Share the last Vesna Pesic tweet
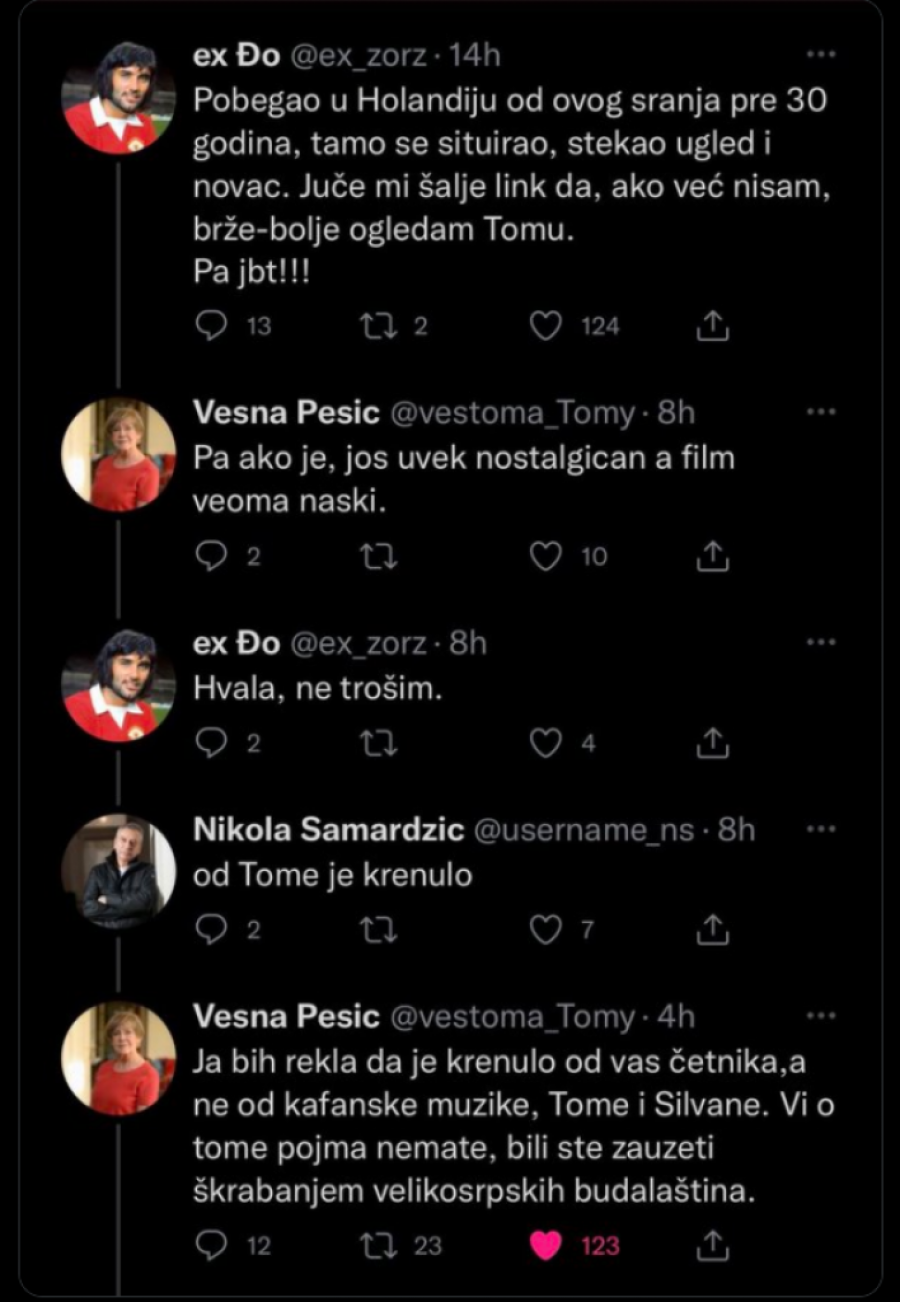The image size is (900, 1302). 710,1245
